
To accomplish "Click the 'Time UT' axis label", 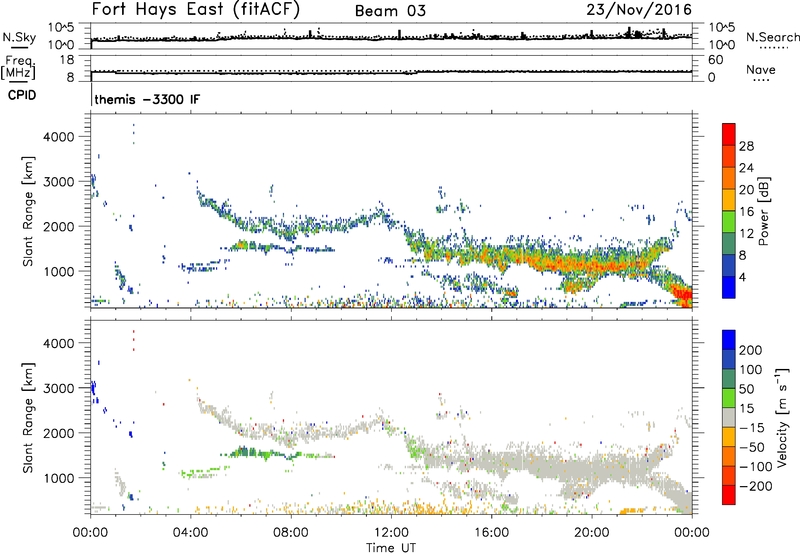I will point(391,548).
